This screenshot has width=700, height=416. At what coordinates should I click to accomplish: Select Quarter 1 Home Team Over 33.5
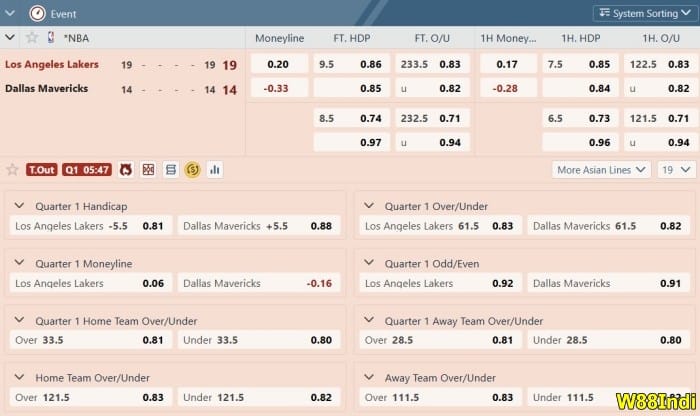[89, 340]
